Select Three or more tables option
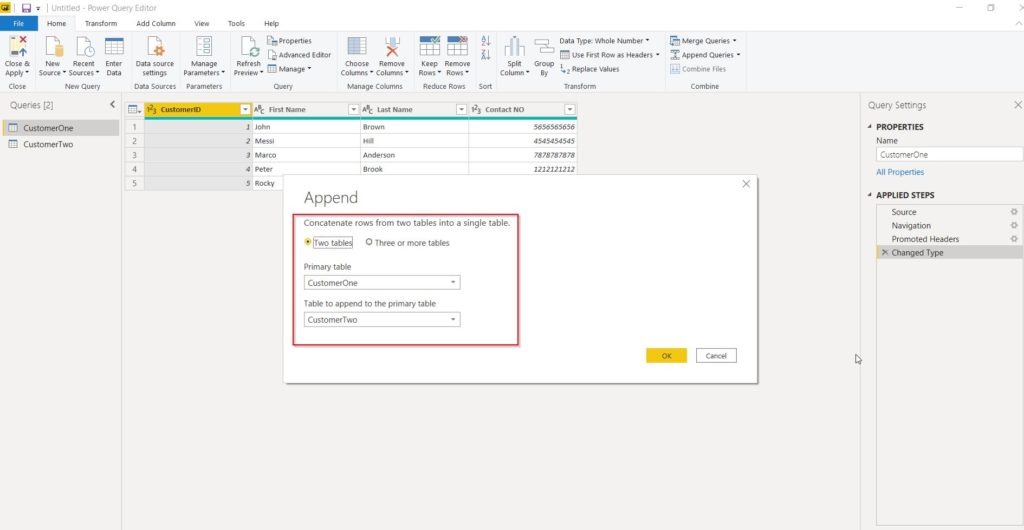 pyautogui.click(x=369, y=242)
